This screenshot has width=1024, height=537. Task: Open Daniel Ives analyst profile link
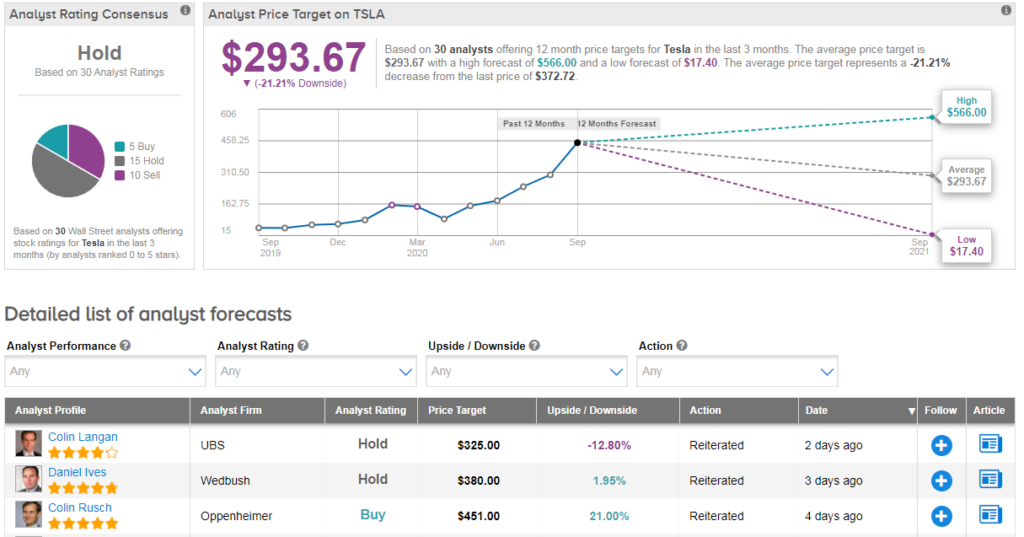click(77, 472)
